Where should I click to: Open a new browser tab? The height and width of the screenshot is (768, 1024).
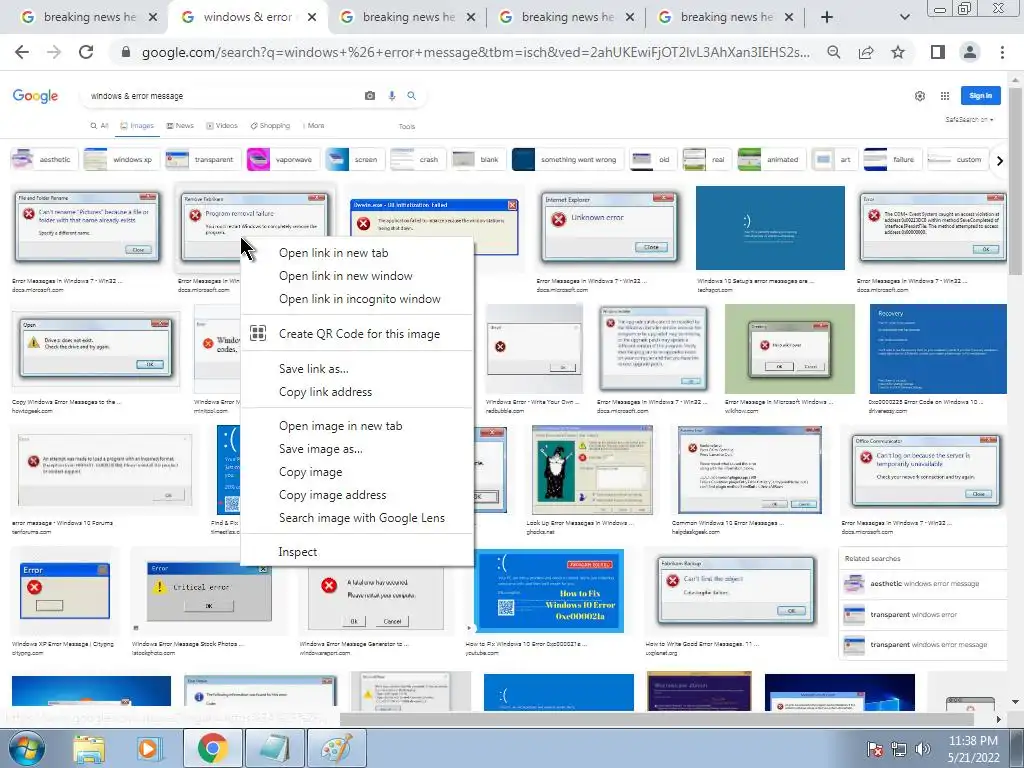pyautogui.click(x=827, y=17)
